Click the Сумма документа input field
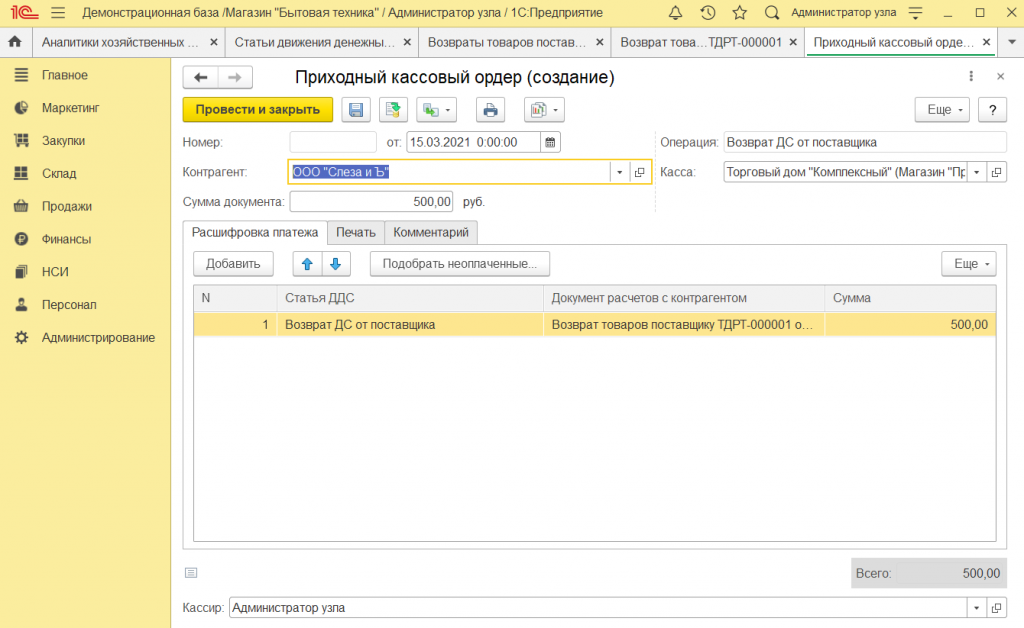This screenshot has width=1024, height=628. [x=372, y=202]
